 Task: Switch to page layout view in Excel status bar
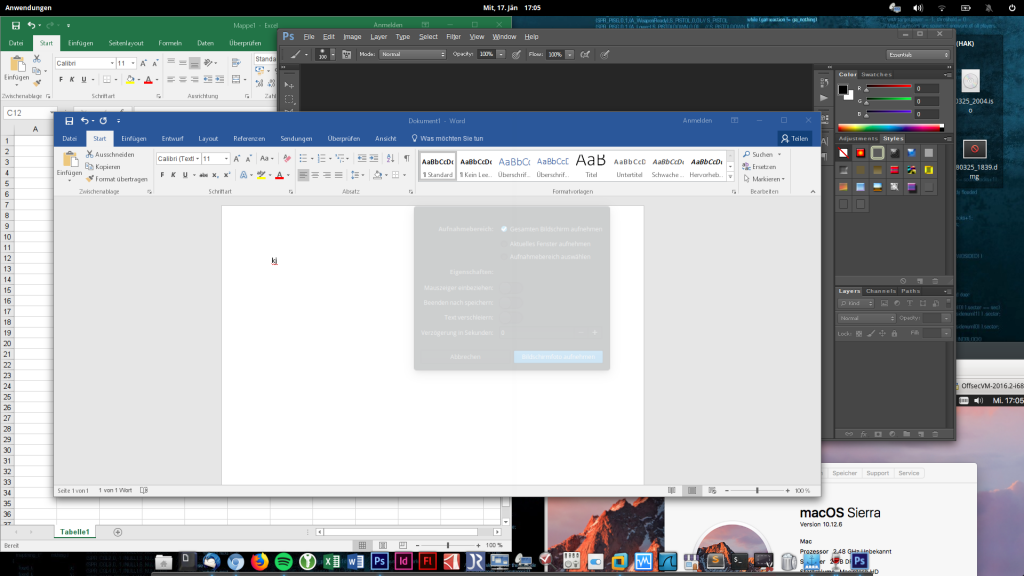coord(383,545)
